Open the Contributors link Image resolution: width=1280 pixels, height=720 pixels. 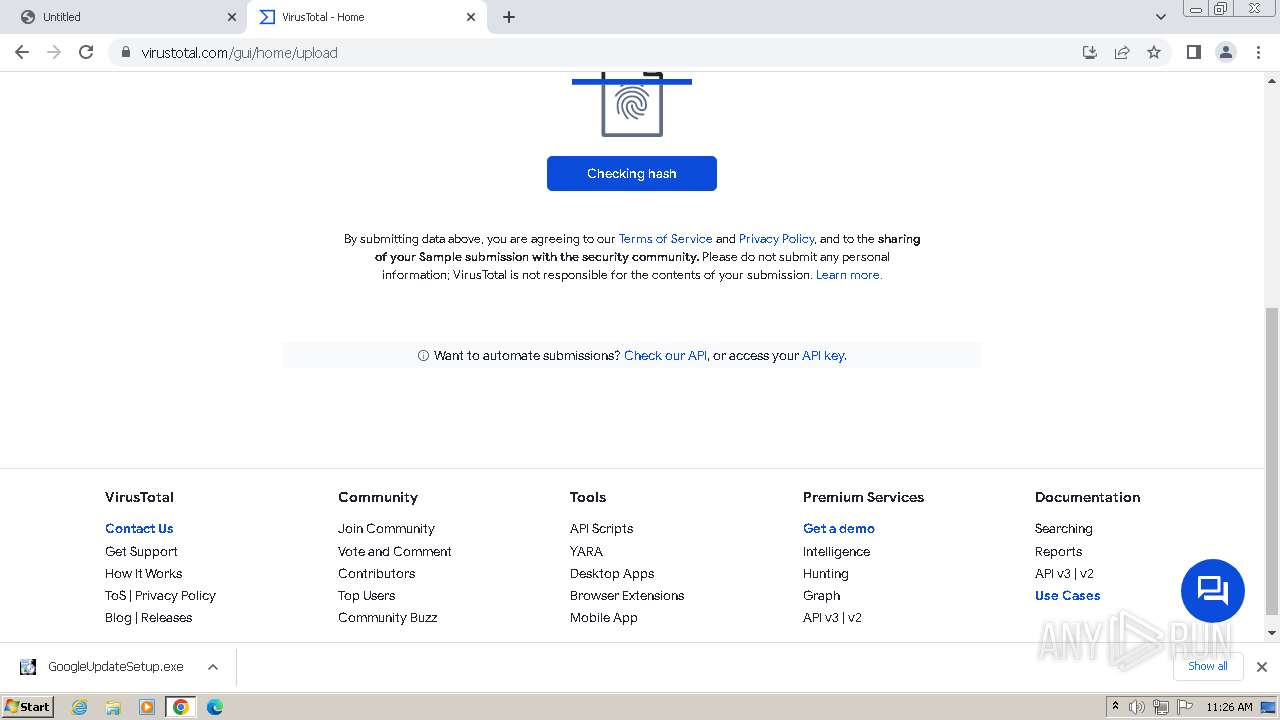(x=376, y=573)
